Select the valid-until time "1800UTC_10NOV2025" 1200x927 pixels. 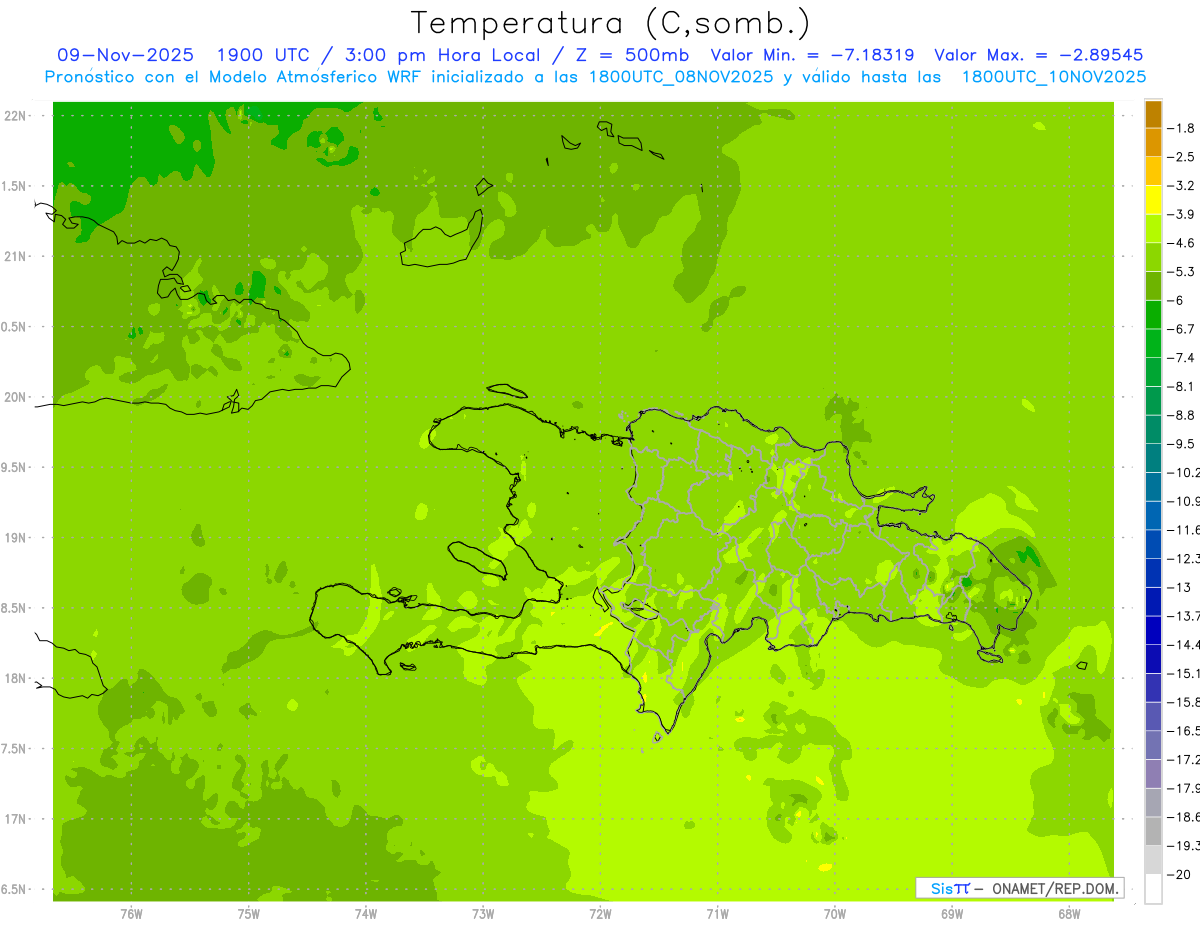tap(1053, 77)
